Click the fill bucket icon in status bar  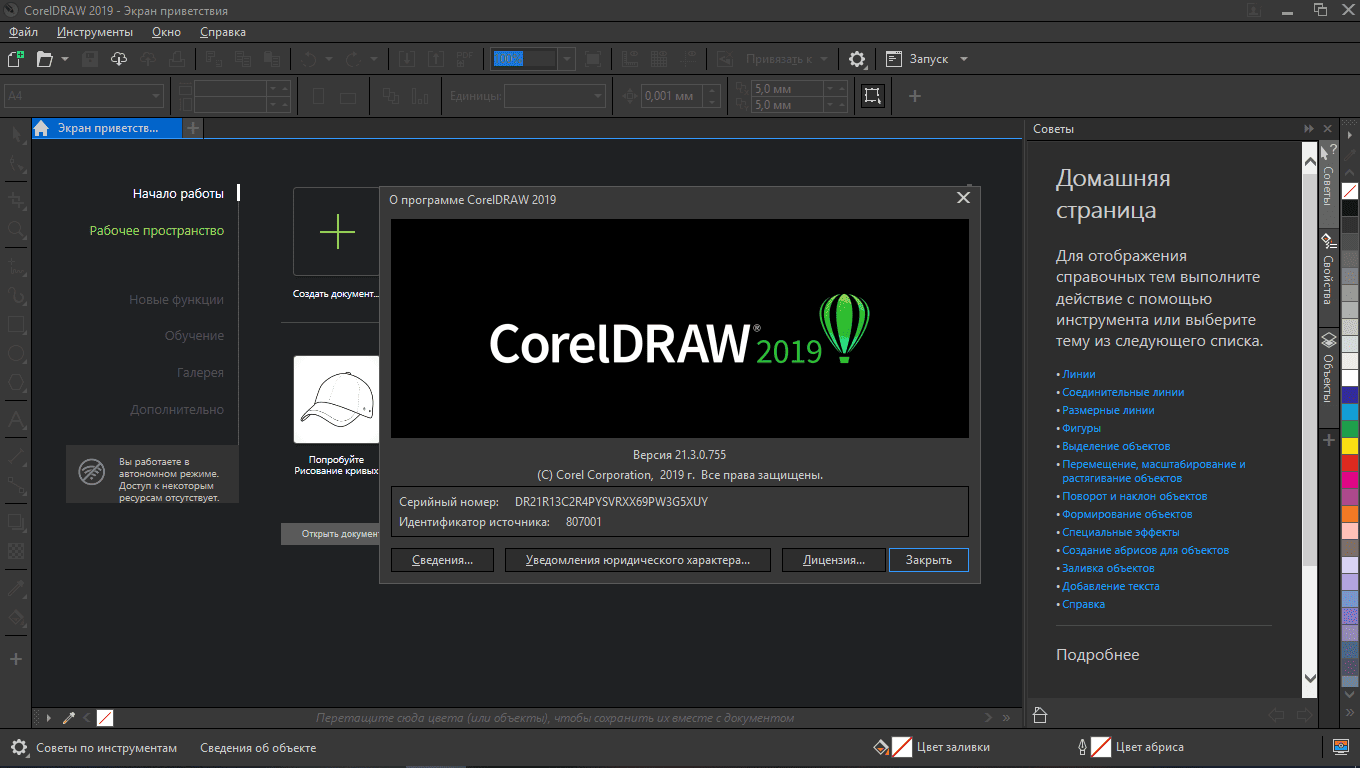click(x=881, y=747)
